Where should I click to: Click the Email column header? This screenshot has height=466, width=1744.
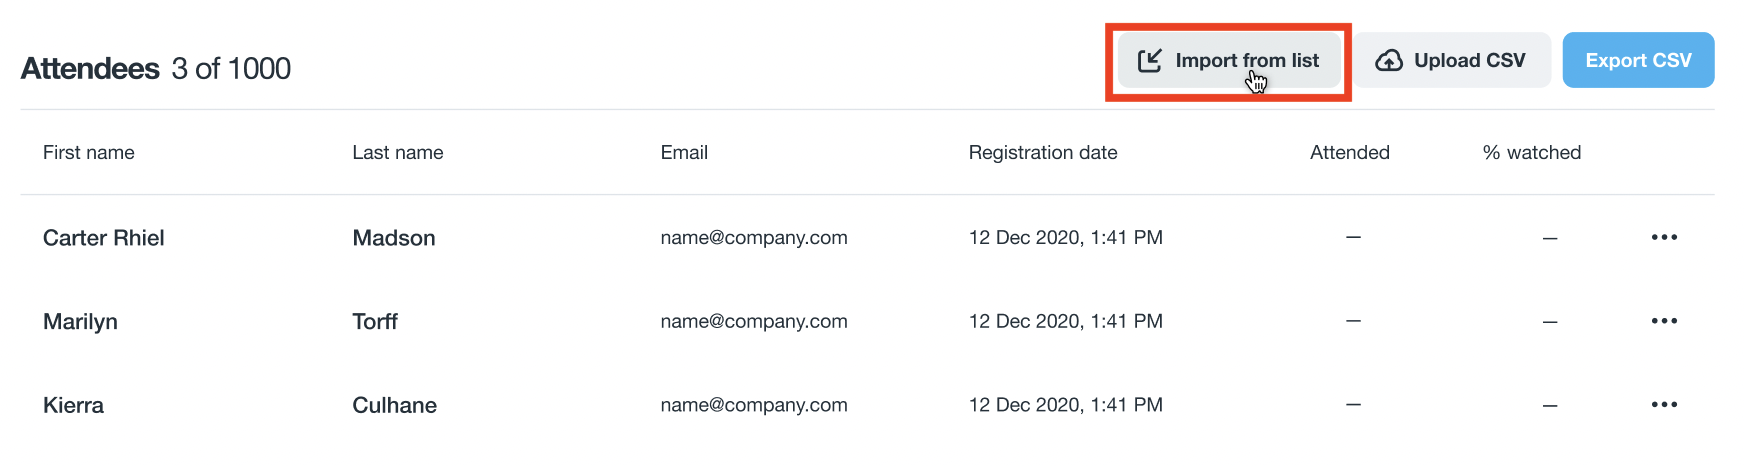click(x=684, y=153)
